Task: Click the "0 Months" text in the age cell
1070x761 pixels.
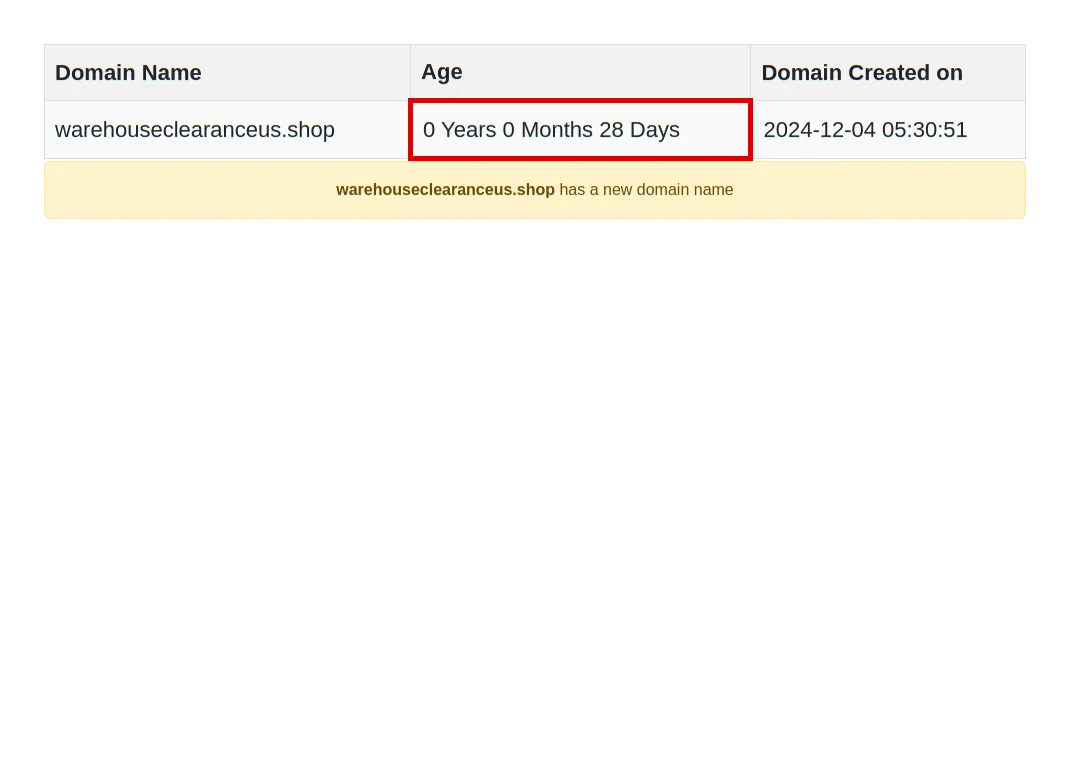Action: (x=547, y=130)
